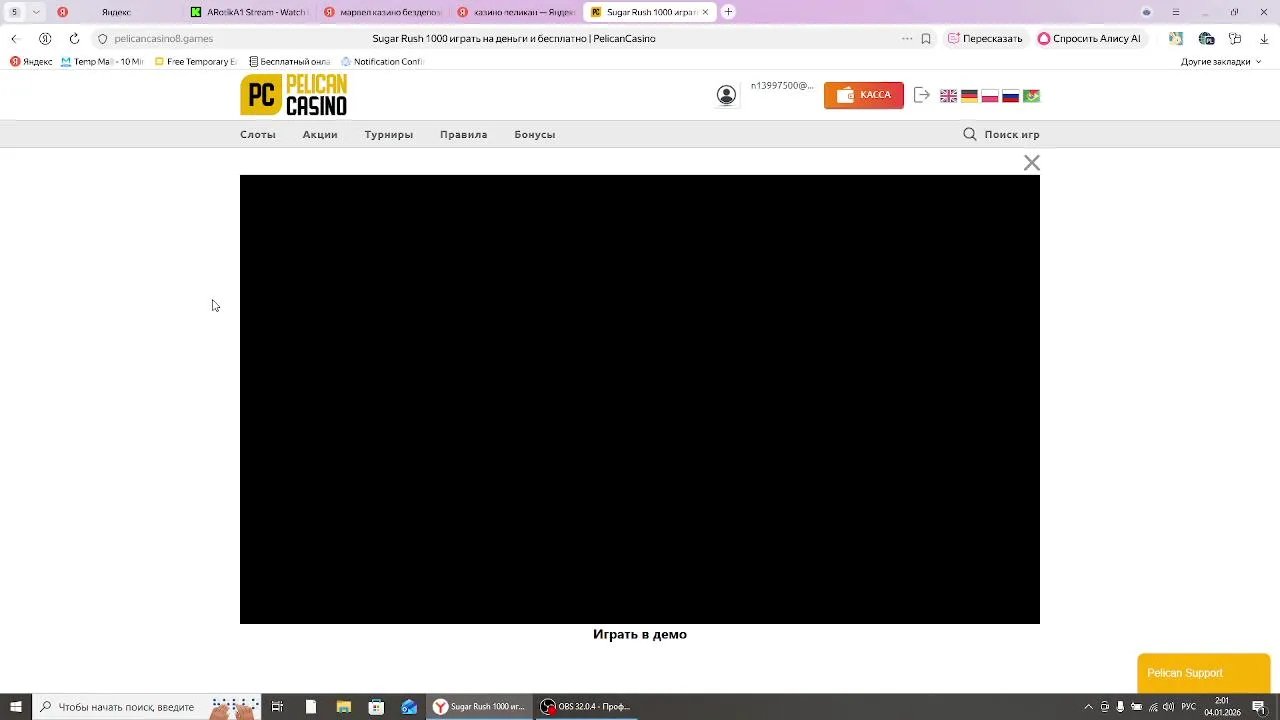Viewport: 1280px width, 720px height.
Task: Reload the page with the refresh icon
Action: [x=74, y=38]
